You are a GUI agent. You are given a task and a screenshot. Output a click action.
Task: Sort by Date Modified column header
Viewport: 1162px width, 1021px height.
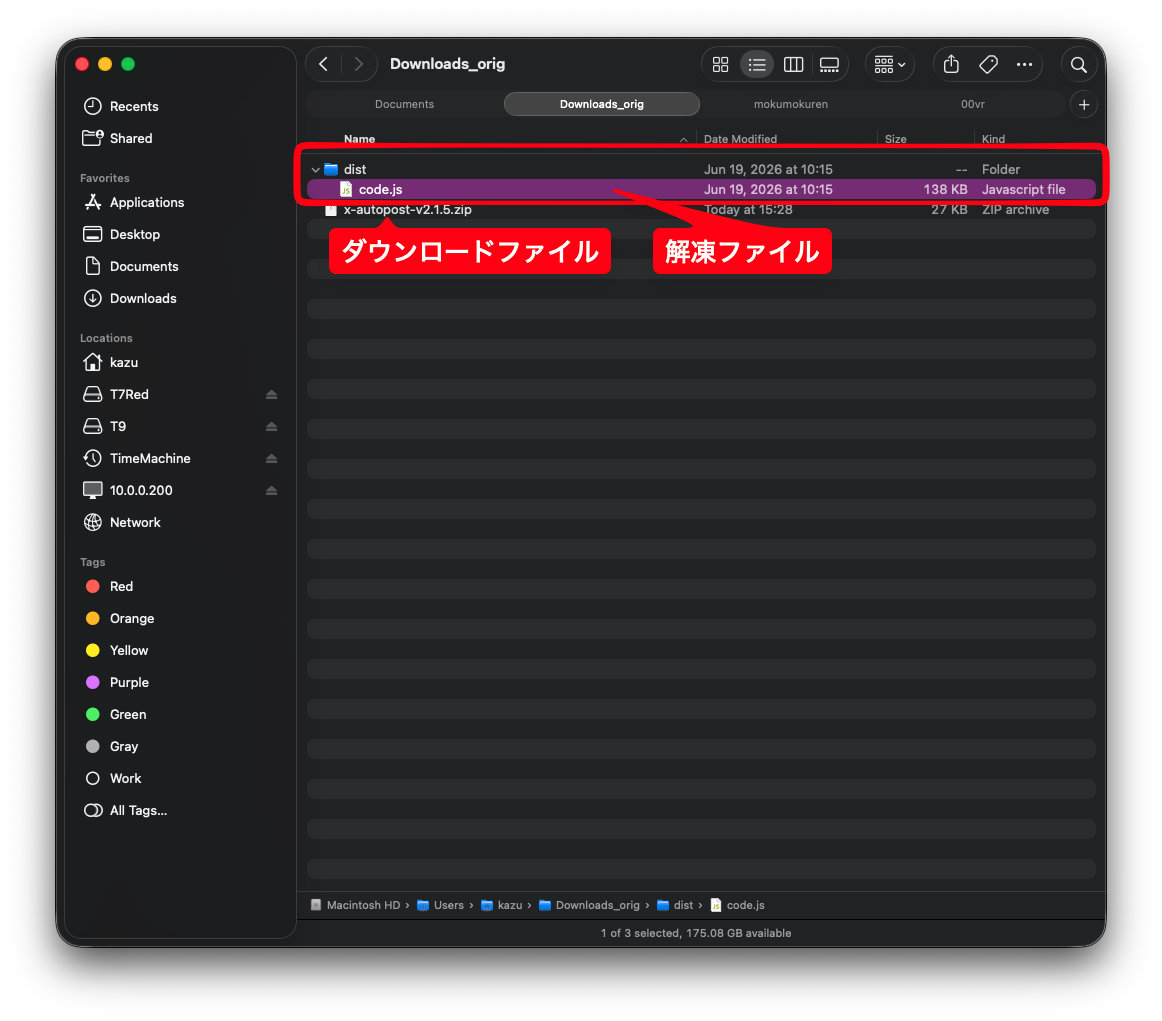740,139
